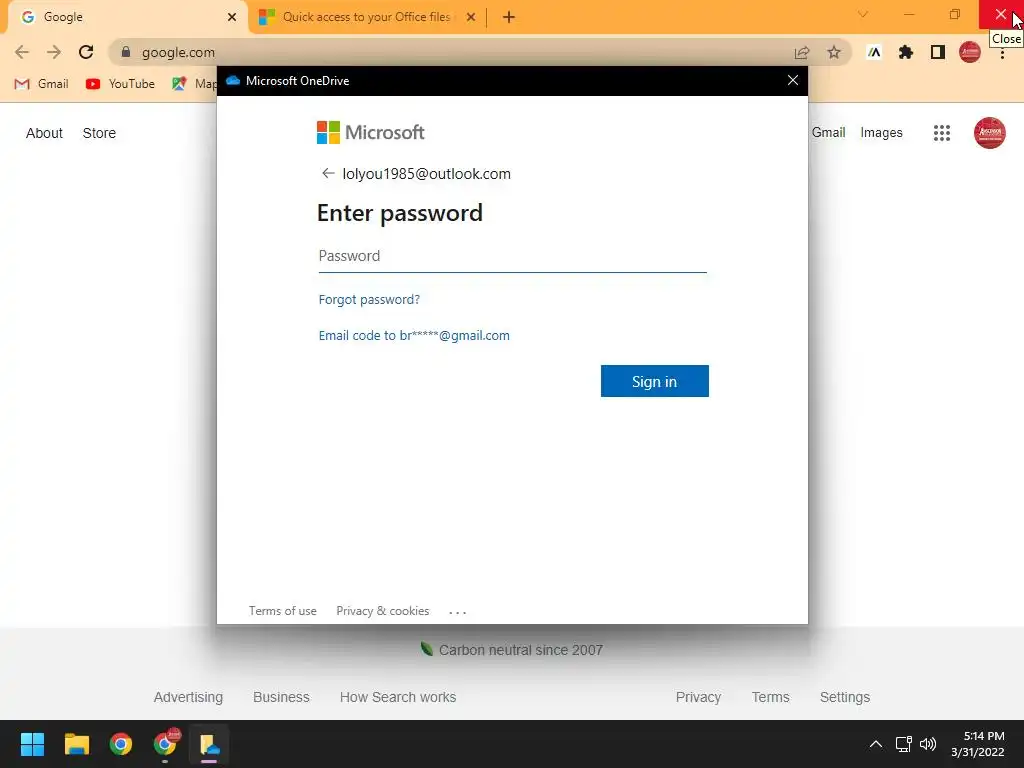Image resolution: width=1024 pixels, height=768 pixels.
Task: Switch to Quick access to your Office files tab
Action: click(x=366, y=17)
